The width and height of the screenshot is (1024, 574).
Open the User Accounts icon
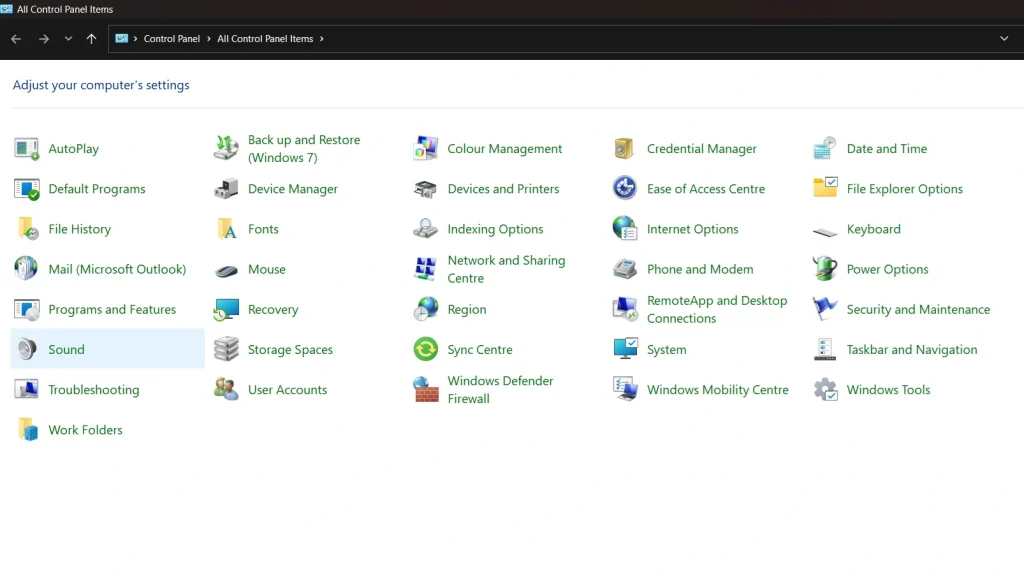[227, 390]
